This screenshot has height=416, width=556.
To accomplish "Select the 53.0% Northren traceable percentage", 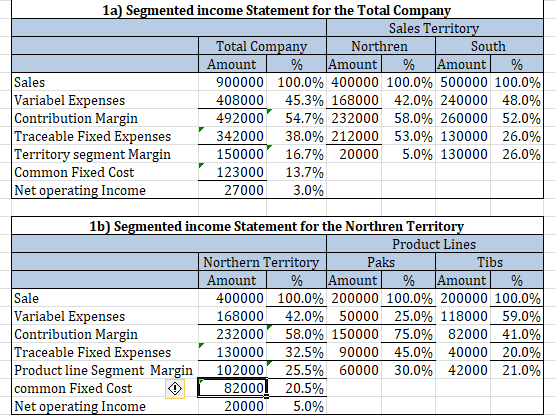I will pyautogui.click(x=408, y=136).
